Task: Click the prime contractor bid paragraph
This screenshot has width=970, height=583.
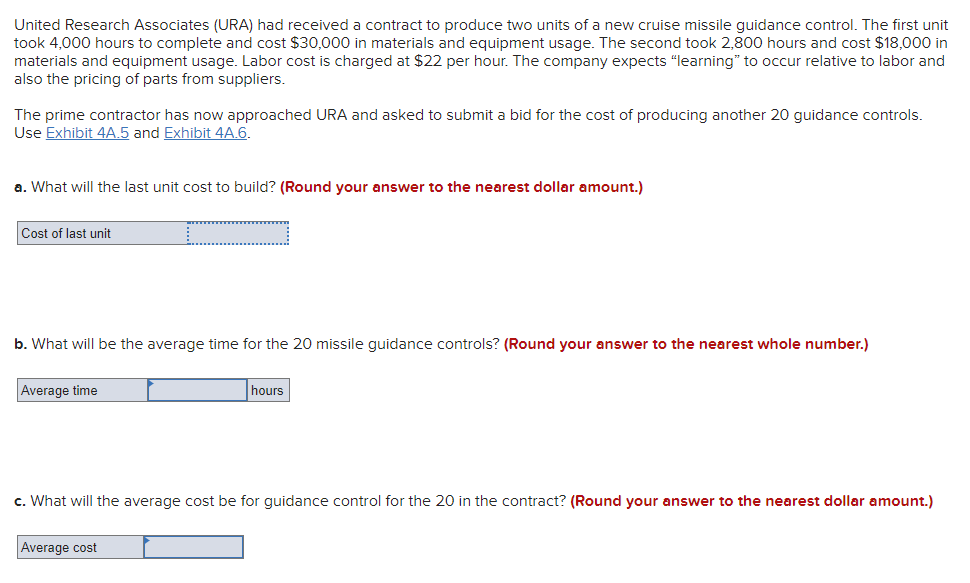Action: (x=468, y=124)
